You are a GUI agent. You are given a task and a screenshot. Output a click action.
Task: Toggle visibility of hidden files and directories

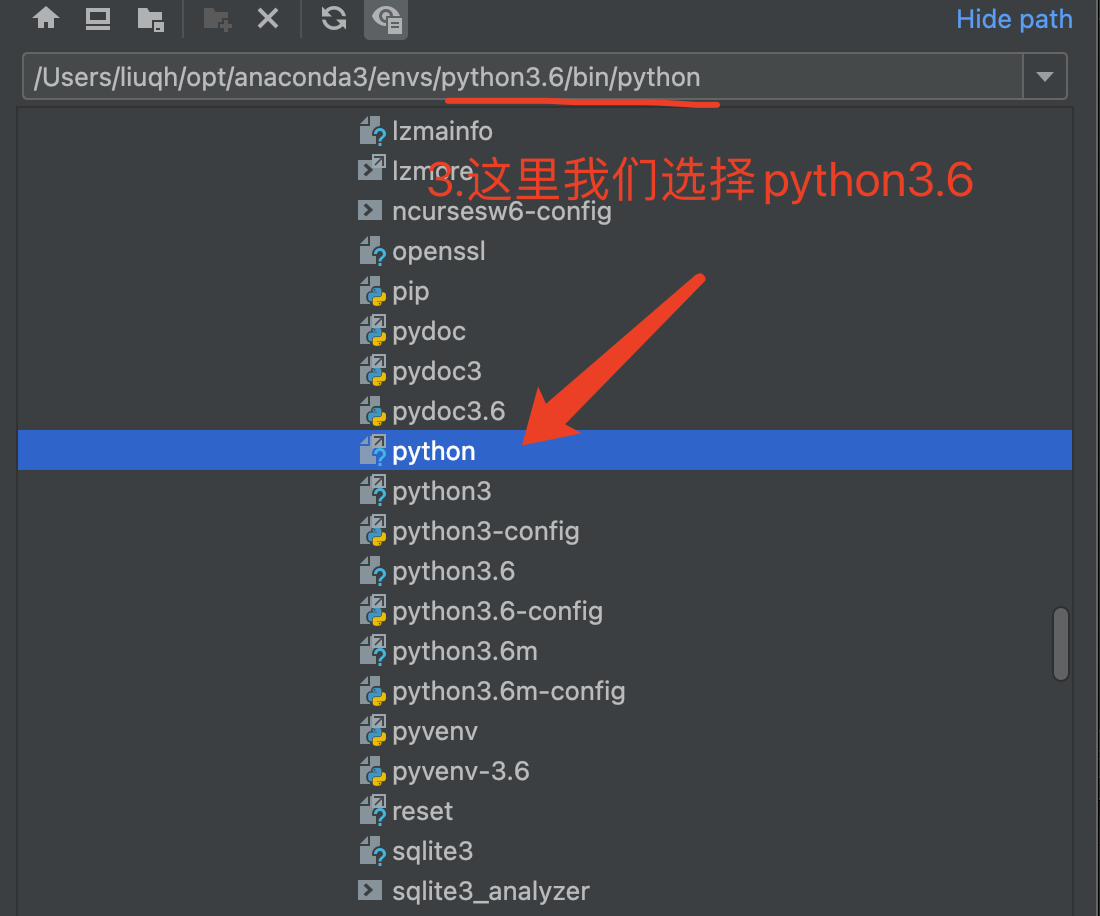[386, 18]
